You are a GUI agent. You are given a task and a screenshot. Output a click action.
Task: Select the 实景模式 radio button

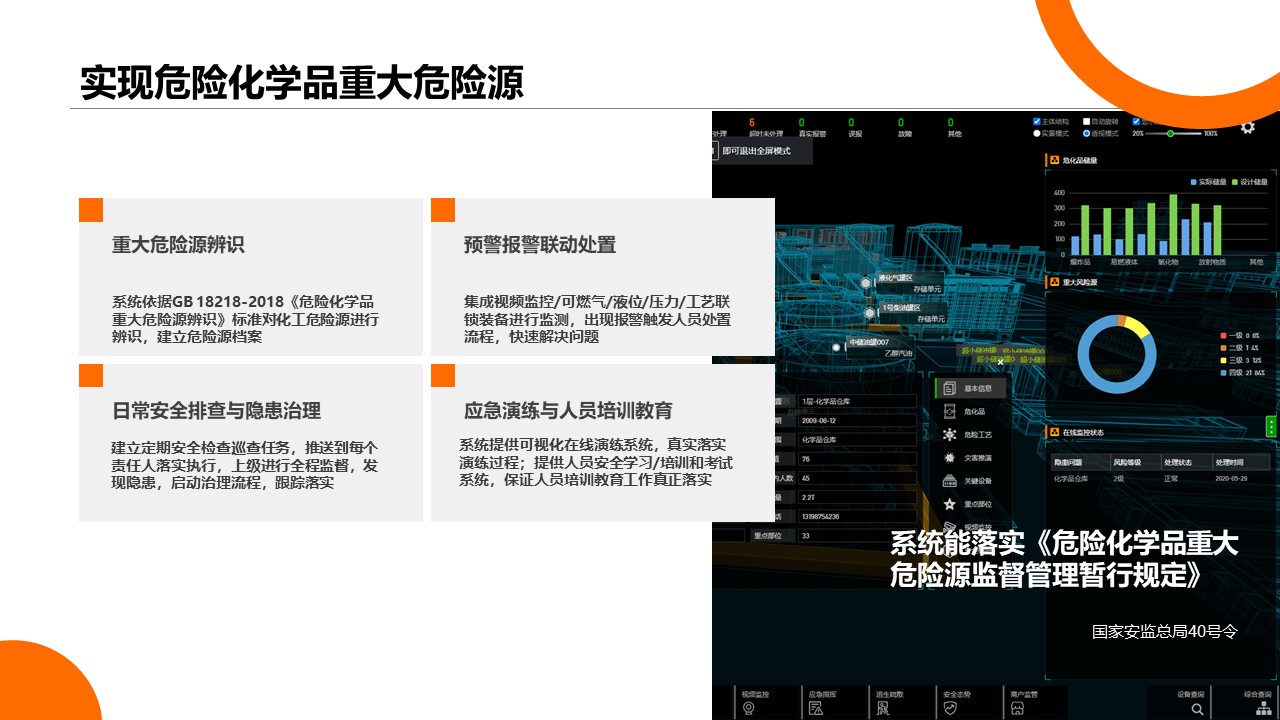point(1037,133)
